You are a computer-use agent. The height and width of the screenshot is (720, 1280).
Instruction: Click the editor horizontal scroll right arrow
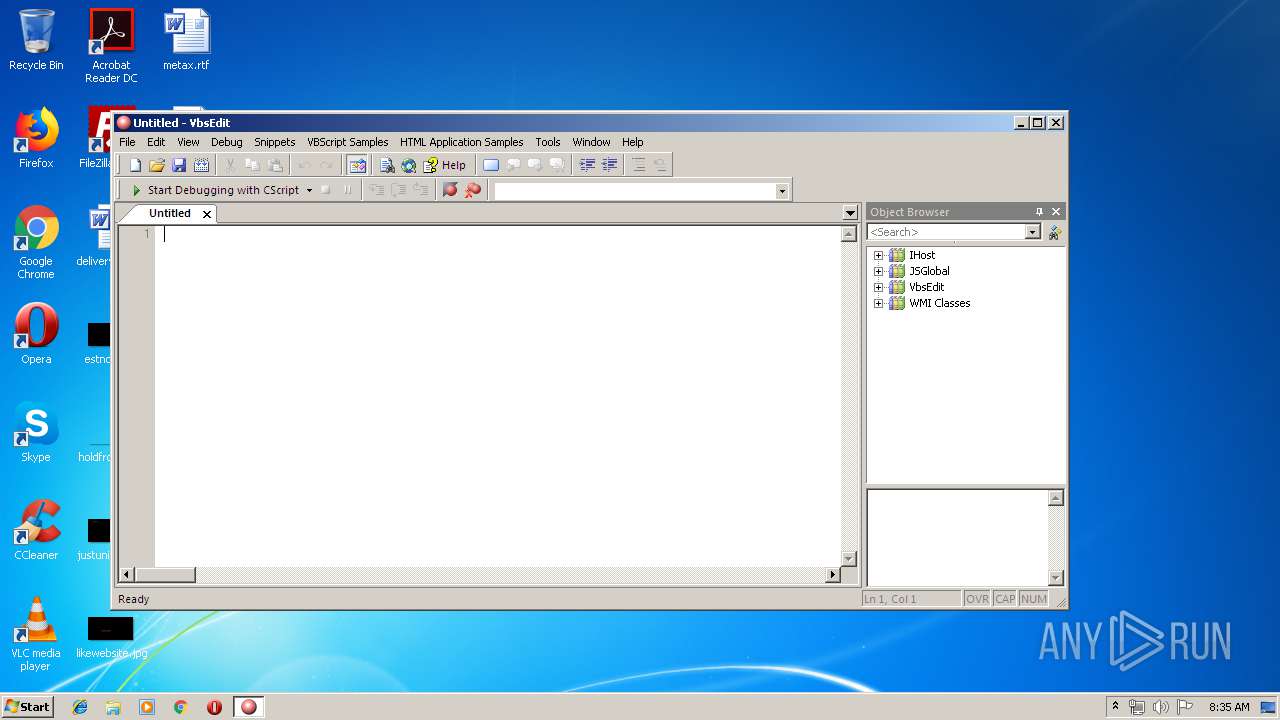pos(832,575)
